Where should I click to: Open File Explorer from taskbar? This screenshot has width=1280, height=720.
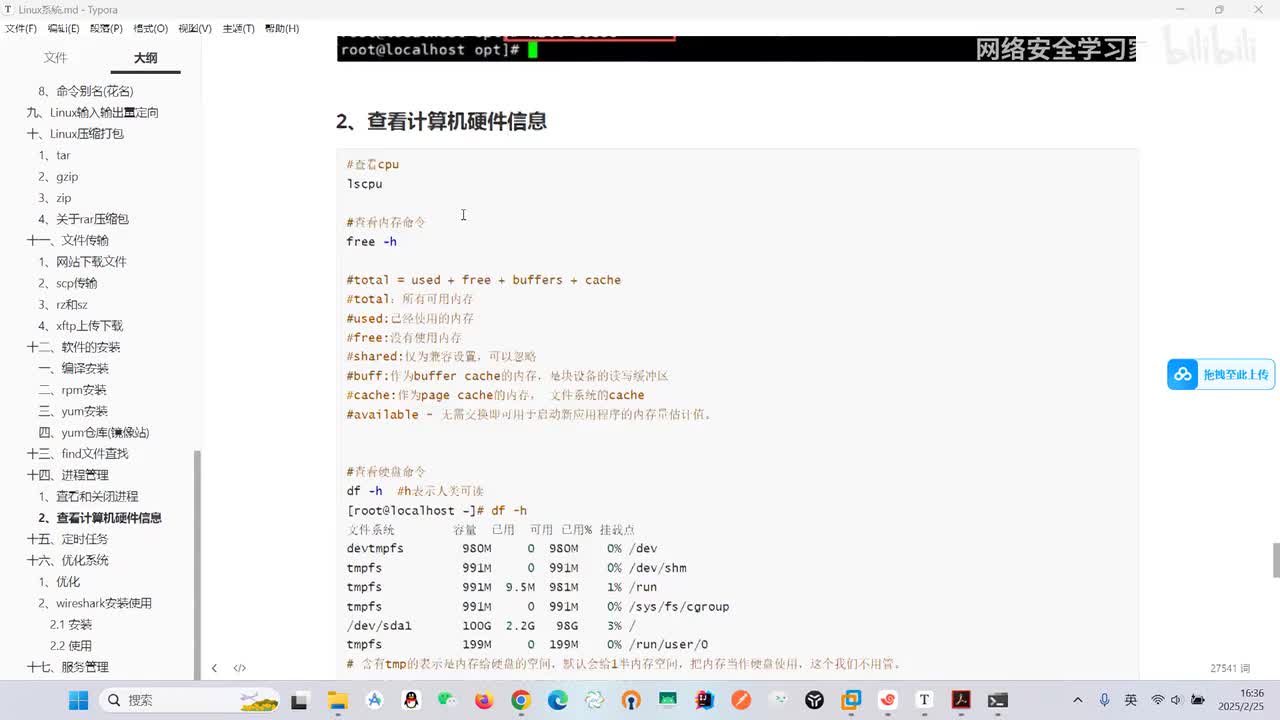337,700
